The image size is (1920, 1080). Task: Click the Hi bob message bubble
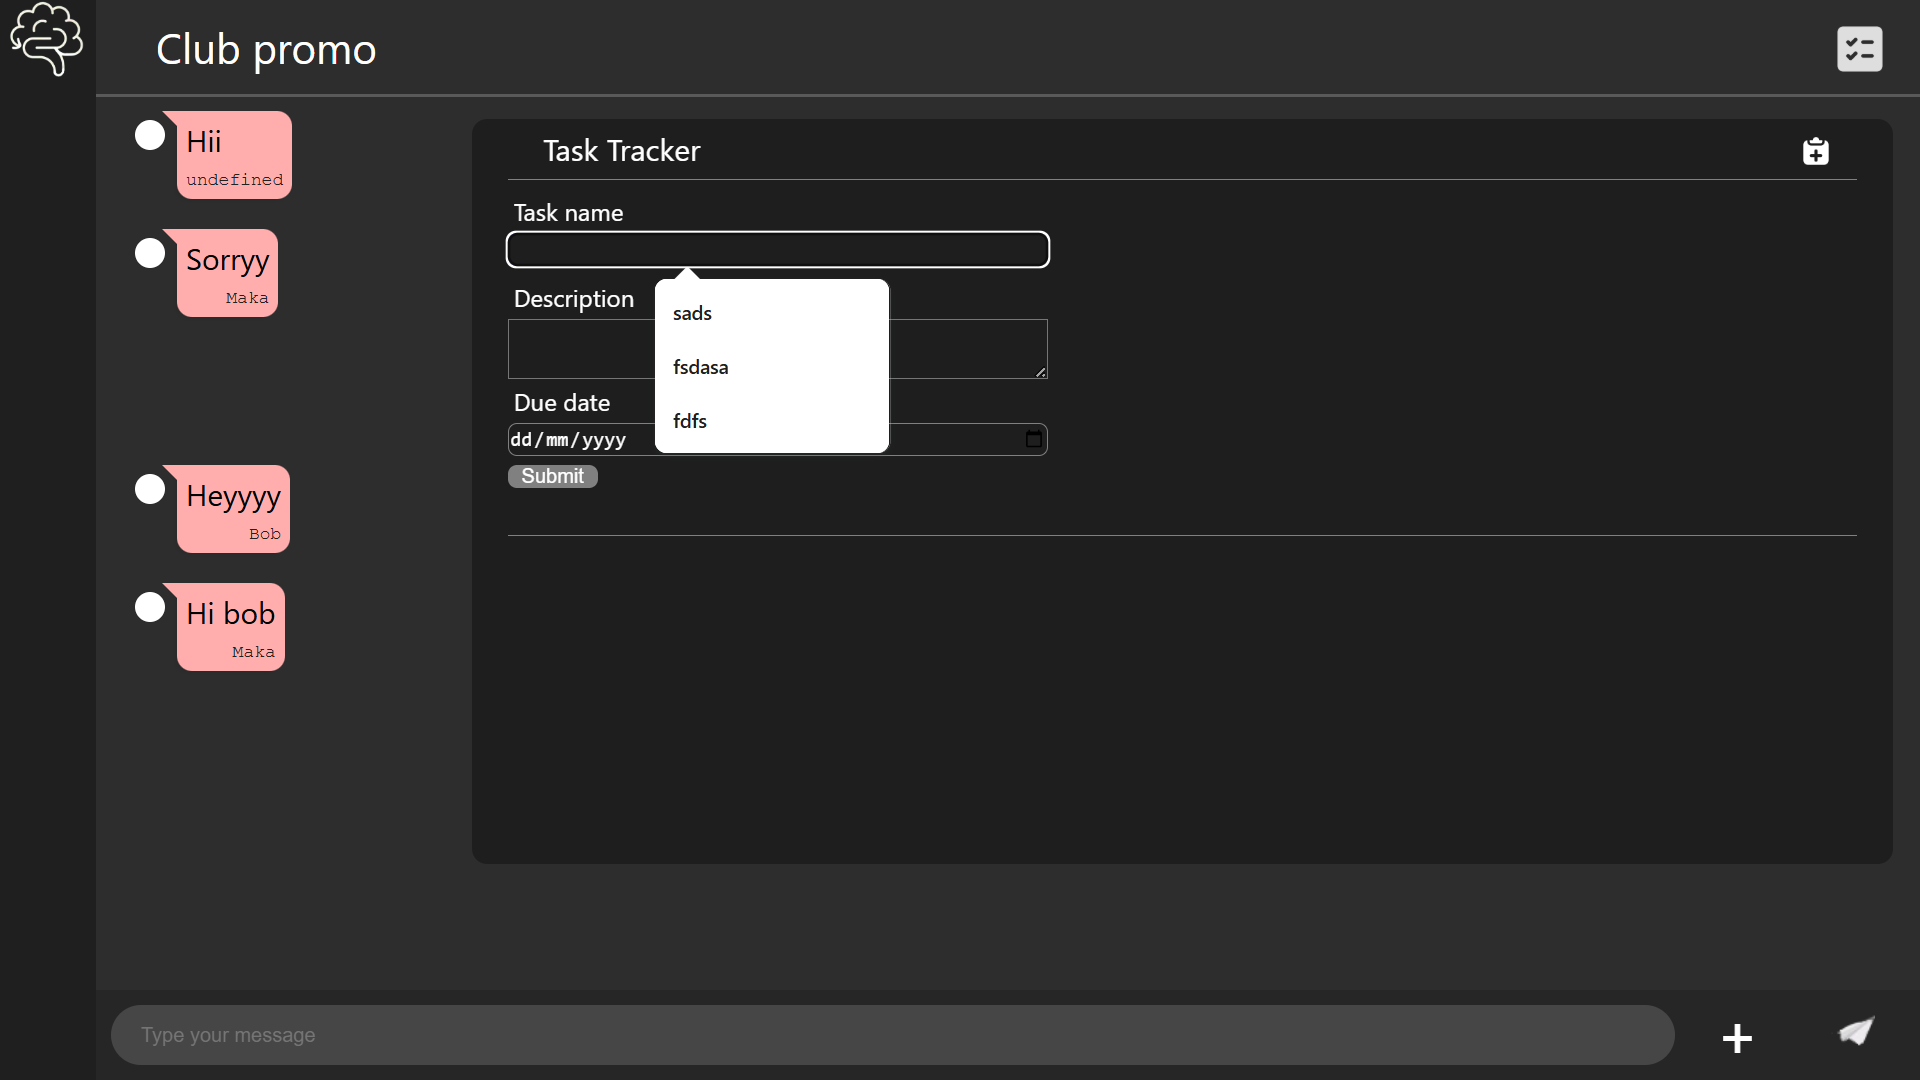(x=231, y=627)
